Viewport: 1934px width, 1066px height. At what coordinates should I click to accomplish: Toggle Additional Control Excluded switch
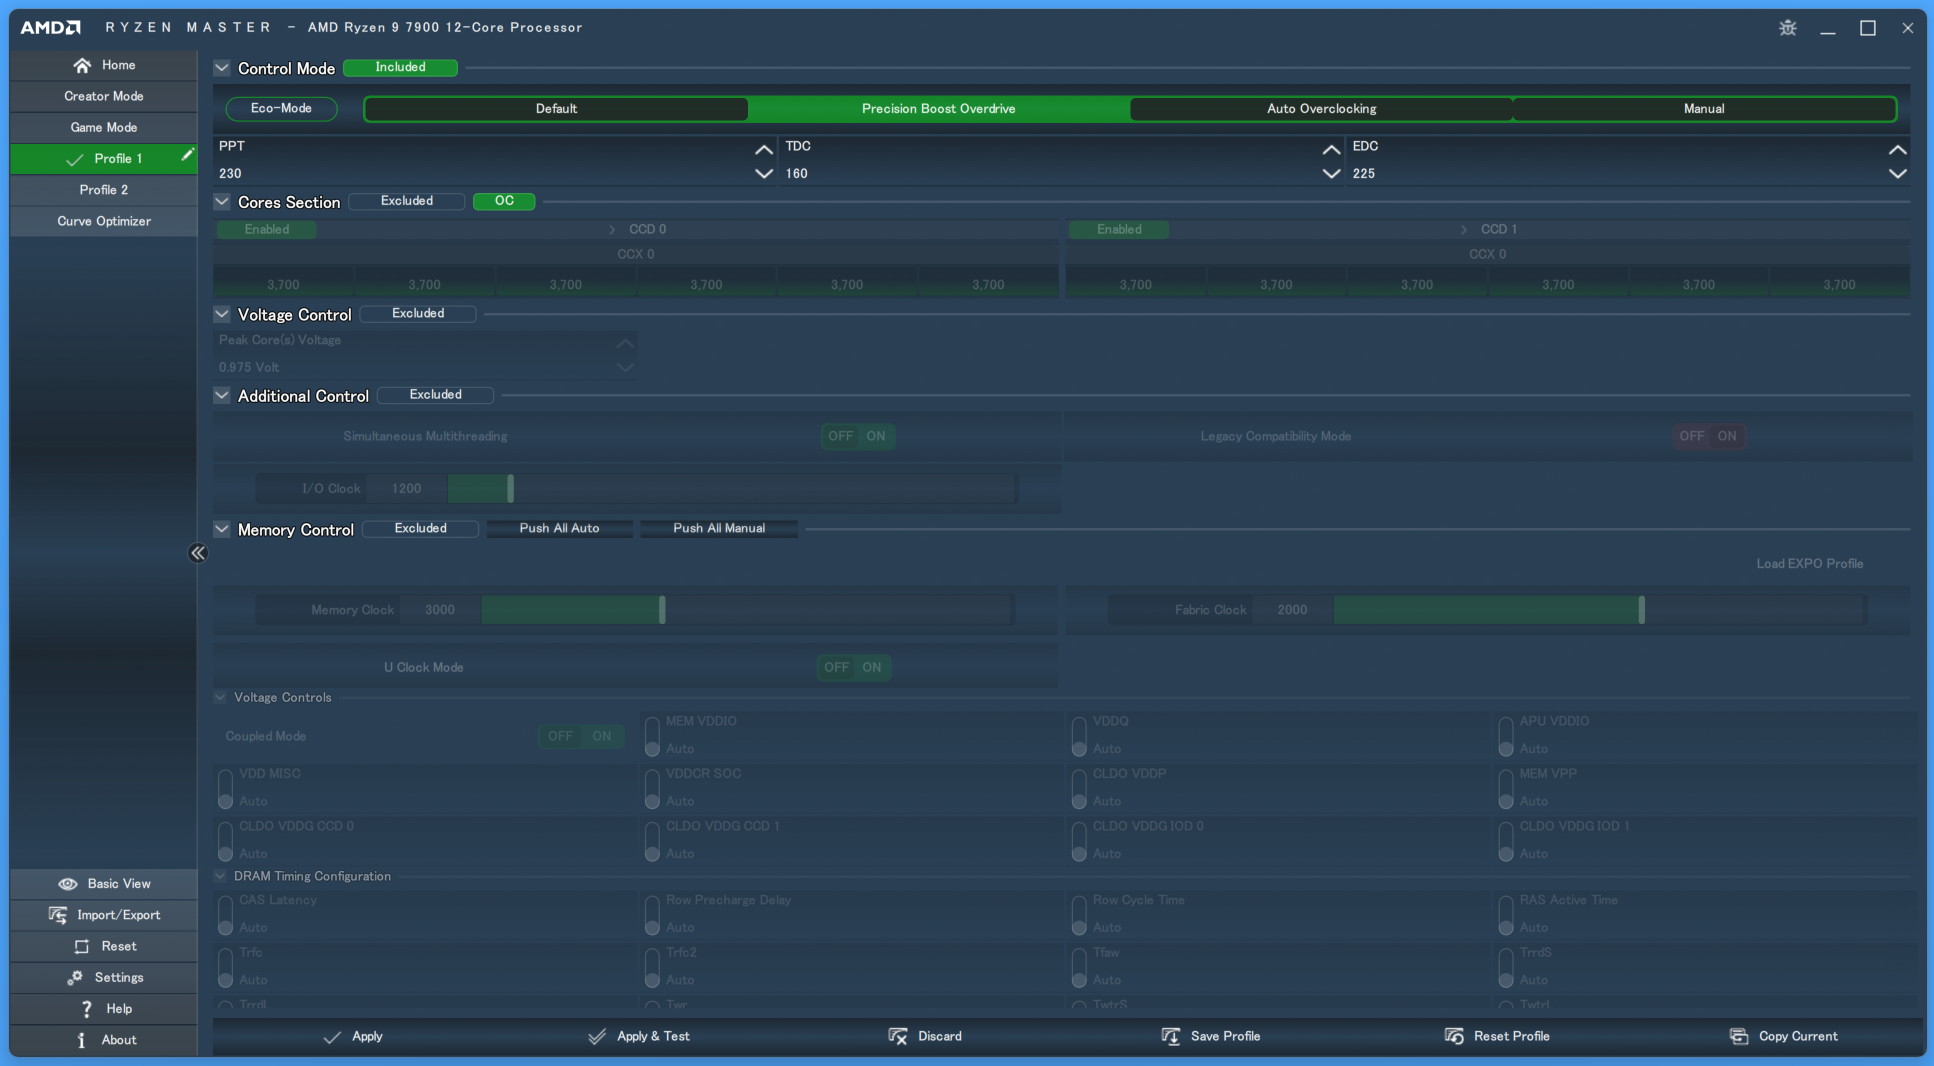tap(436, 394)
